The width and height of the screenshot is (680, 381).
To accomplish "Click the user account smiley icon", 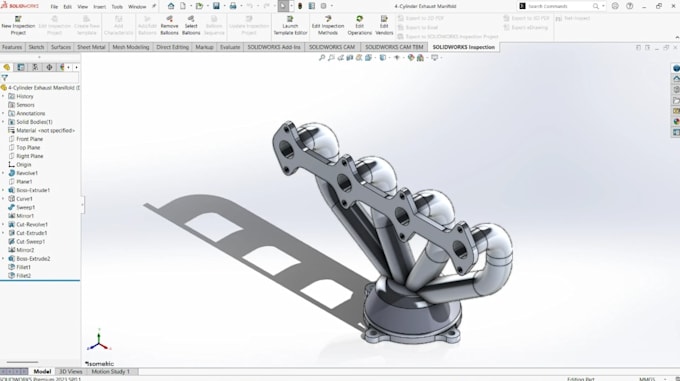I will 615,6.
